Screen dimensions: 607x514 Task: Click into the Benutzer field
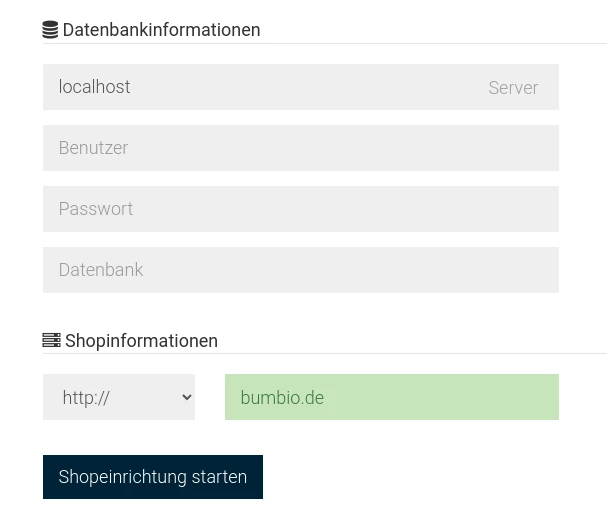pyautogui.click(x=301, y=148)
